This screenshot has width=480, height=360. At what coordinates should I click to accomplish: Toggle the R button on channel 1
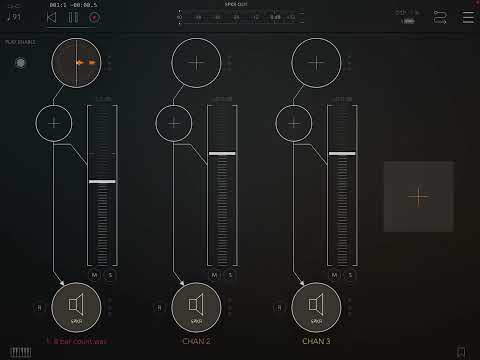point(39,308)
